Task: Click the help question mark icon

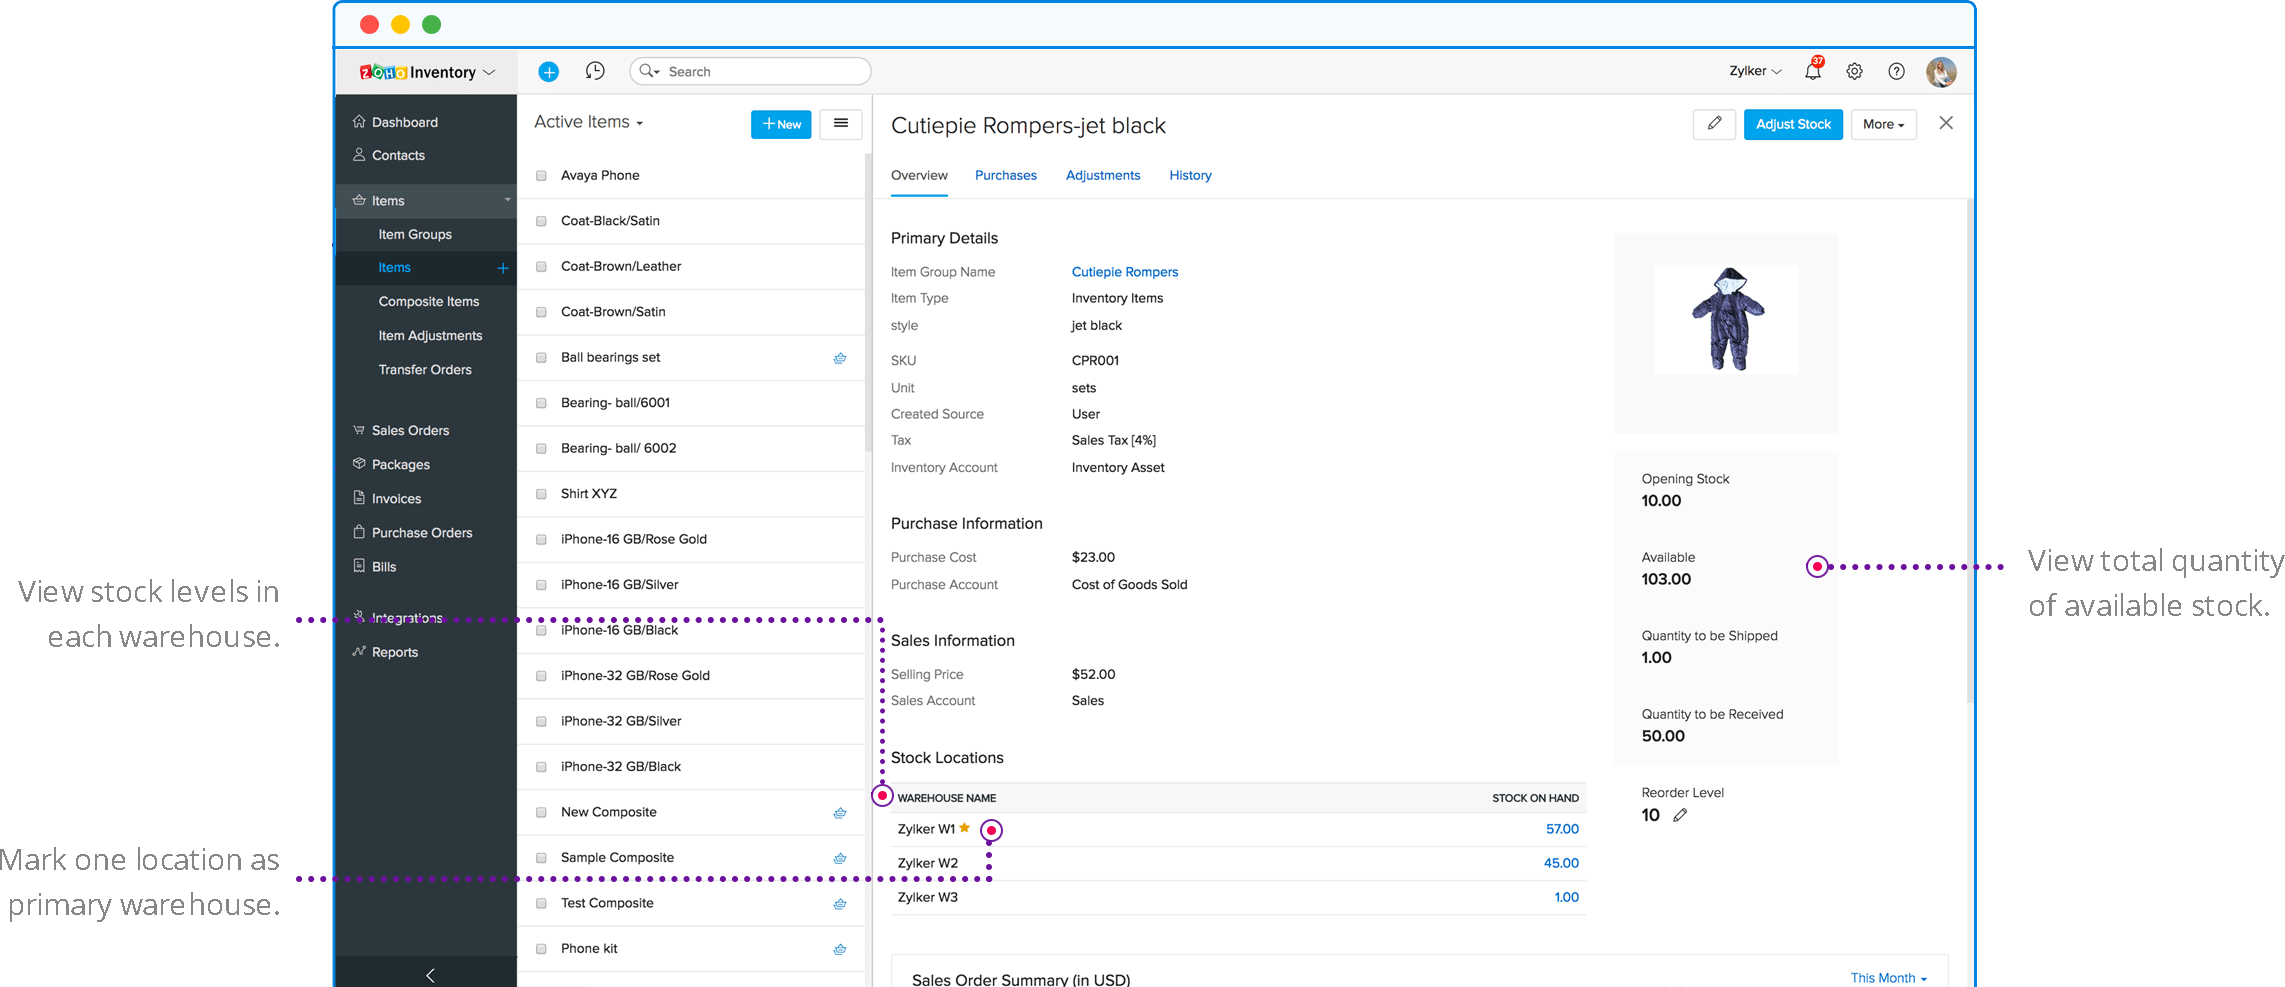Action: (x=1897, y=71)
